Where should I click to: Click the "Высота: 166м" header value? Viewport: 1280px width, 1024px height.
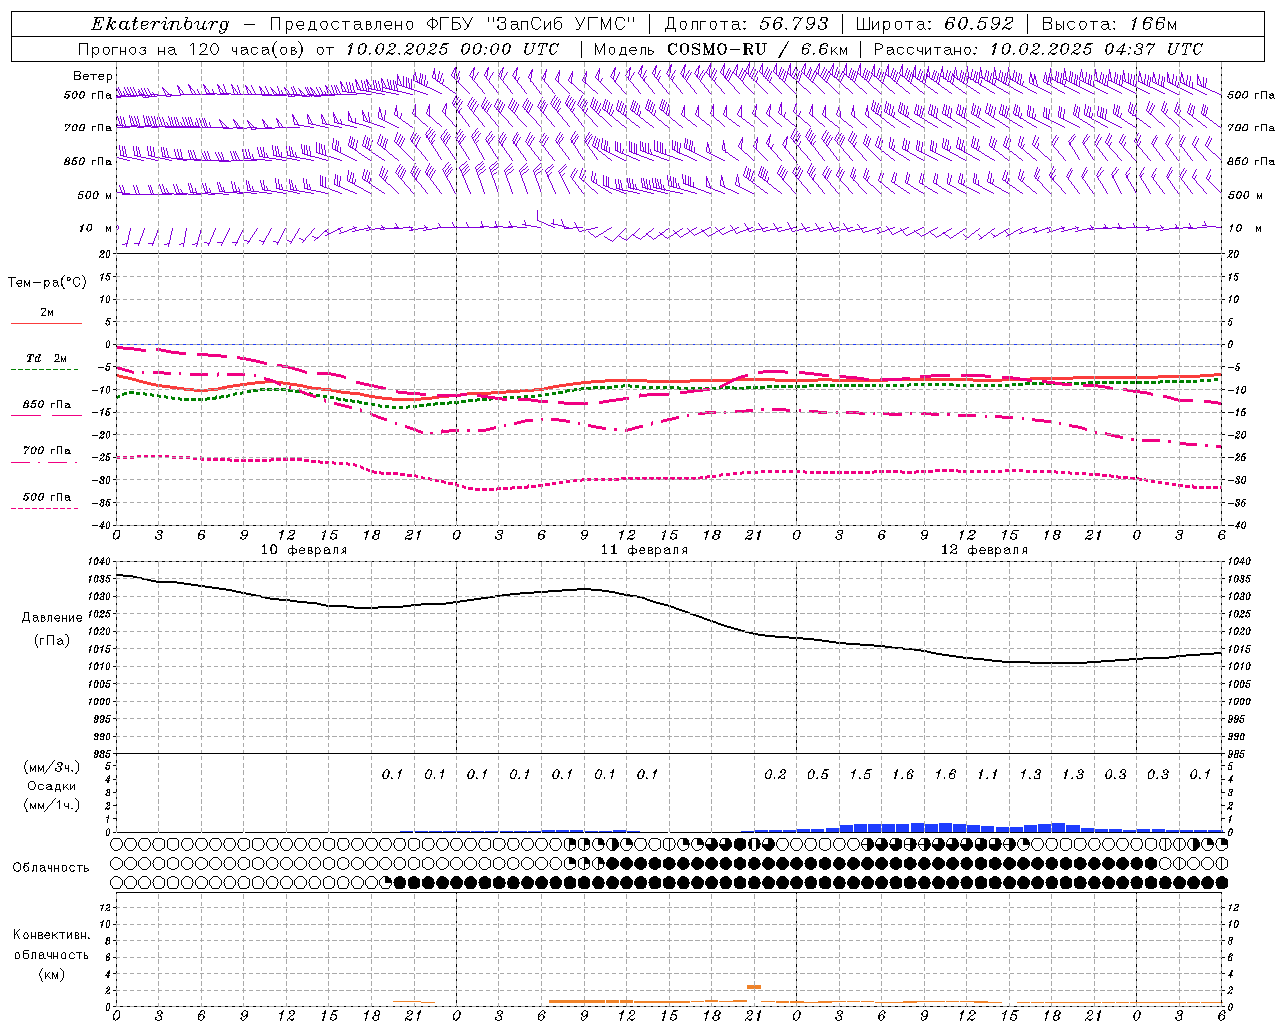(1109, 24)
